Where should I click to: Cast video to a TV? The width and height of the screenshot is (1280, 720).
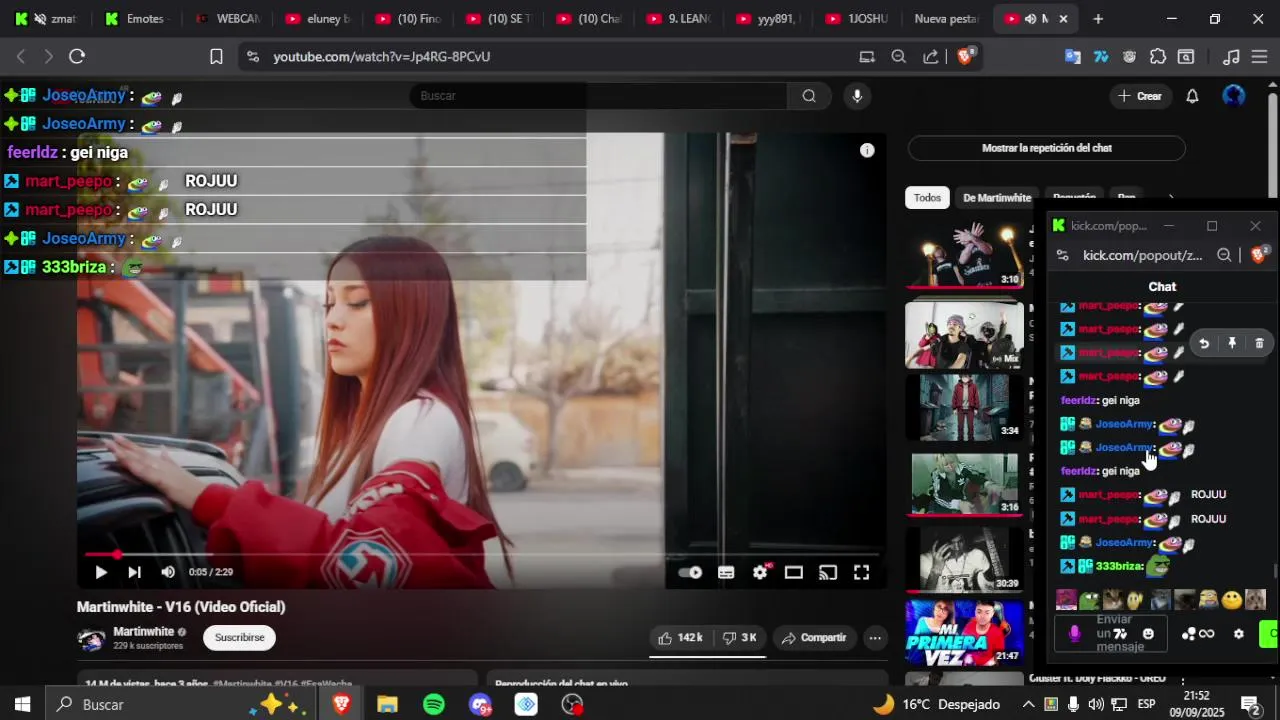tap(828, 573)
